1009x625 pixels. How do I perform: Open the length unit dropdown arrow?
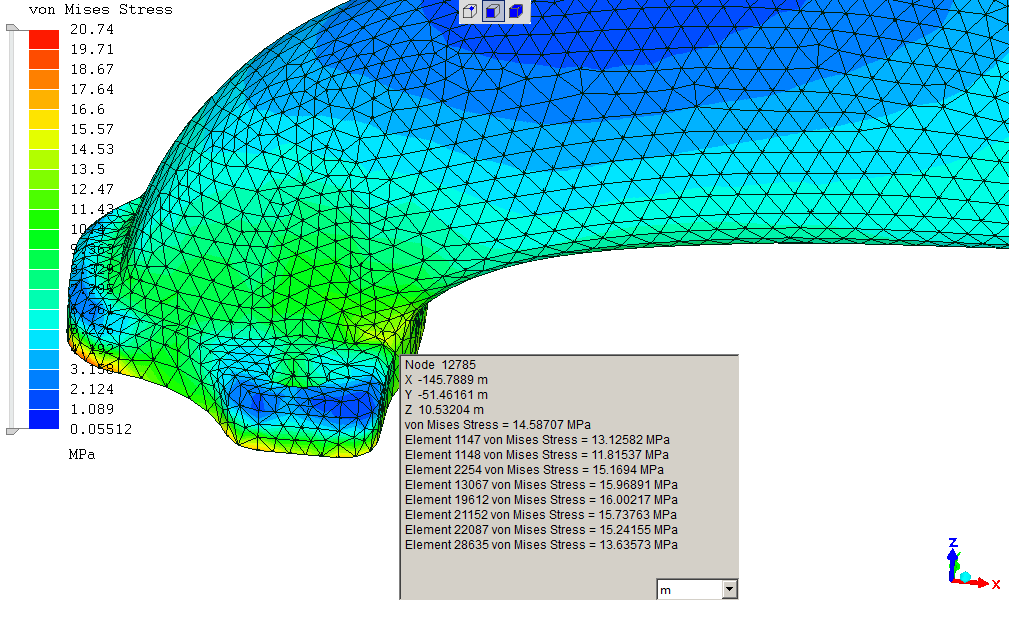[x=729, y=589]
